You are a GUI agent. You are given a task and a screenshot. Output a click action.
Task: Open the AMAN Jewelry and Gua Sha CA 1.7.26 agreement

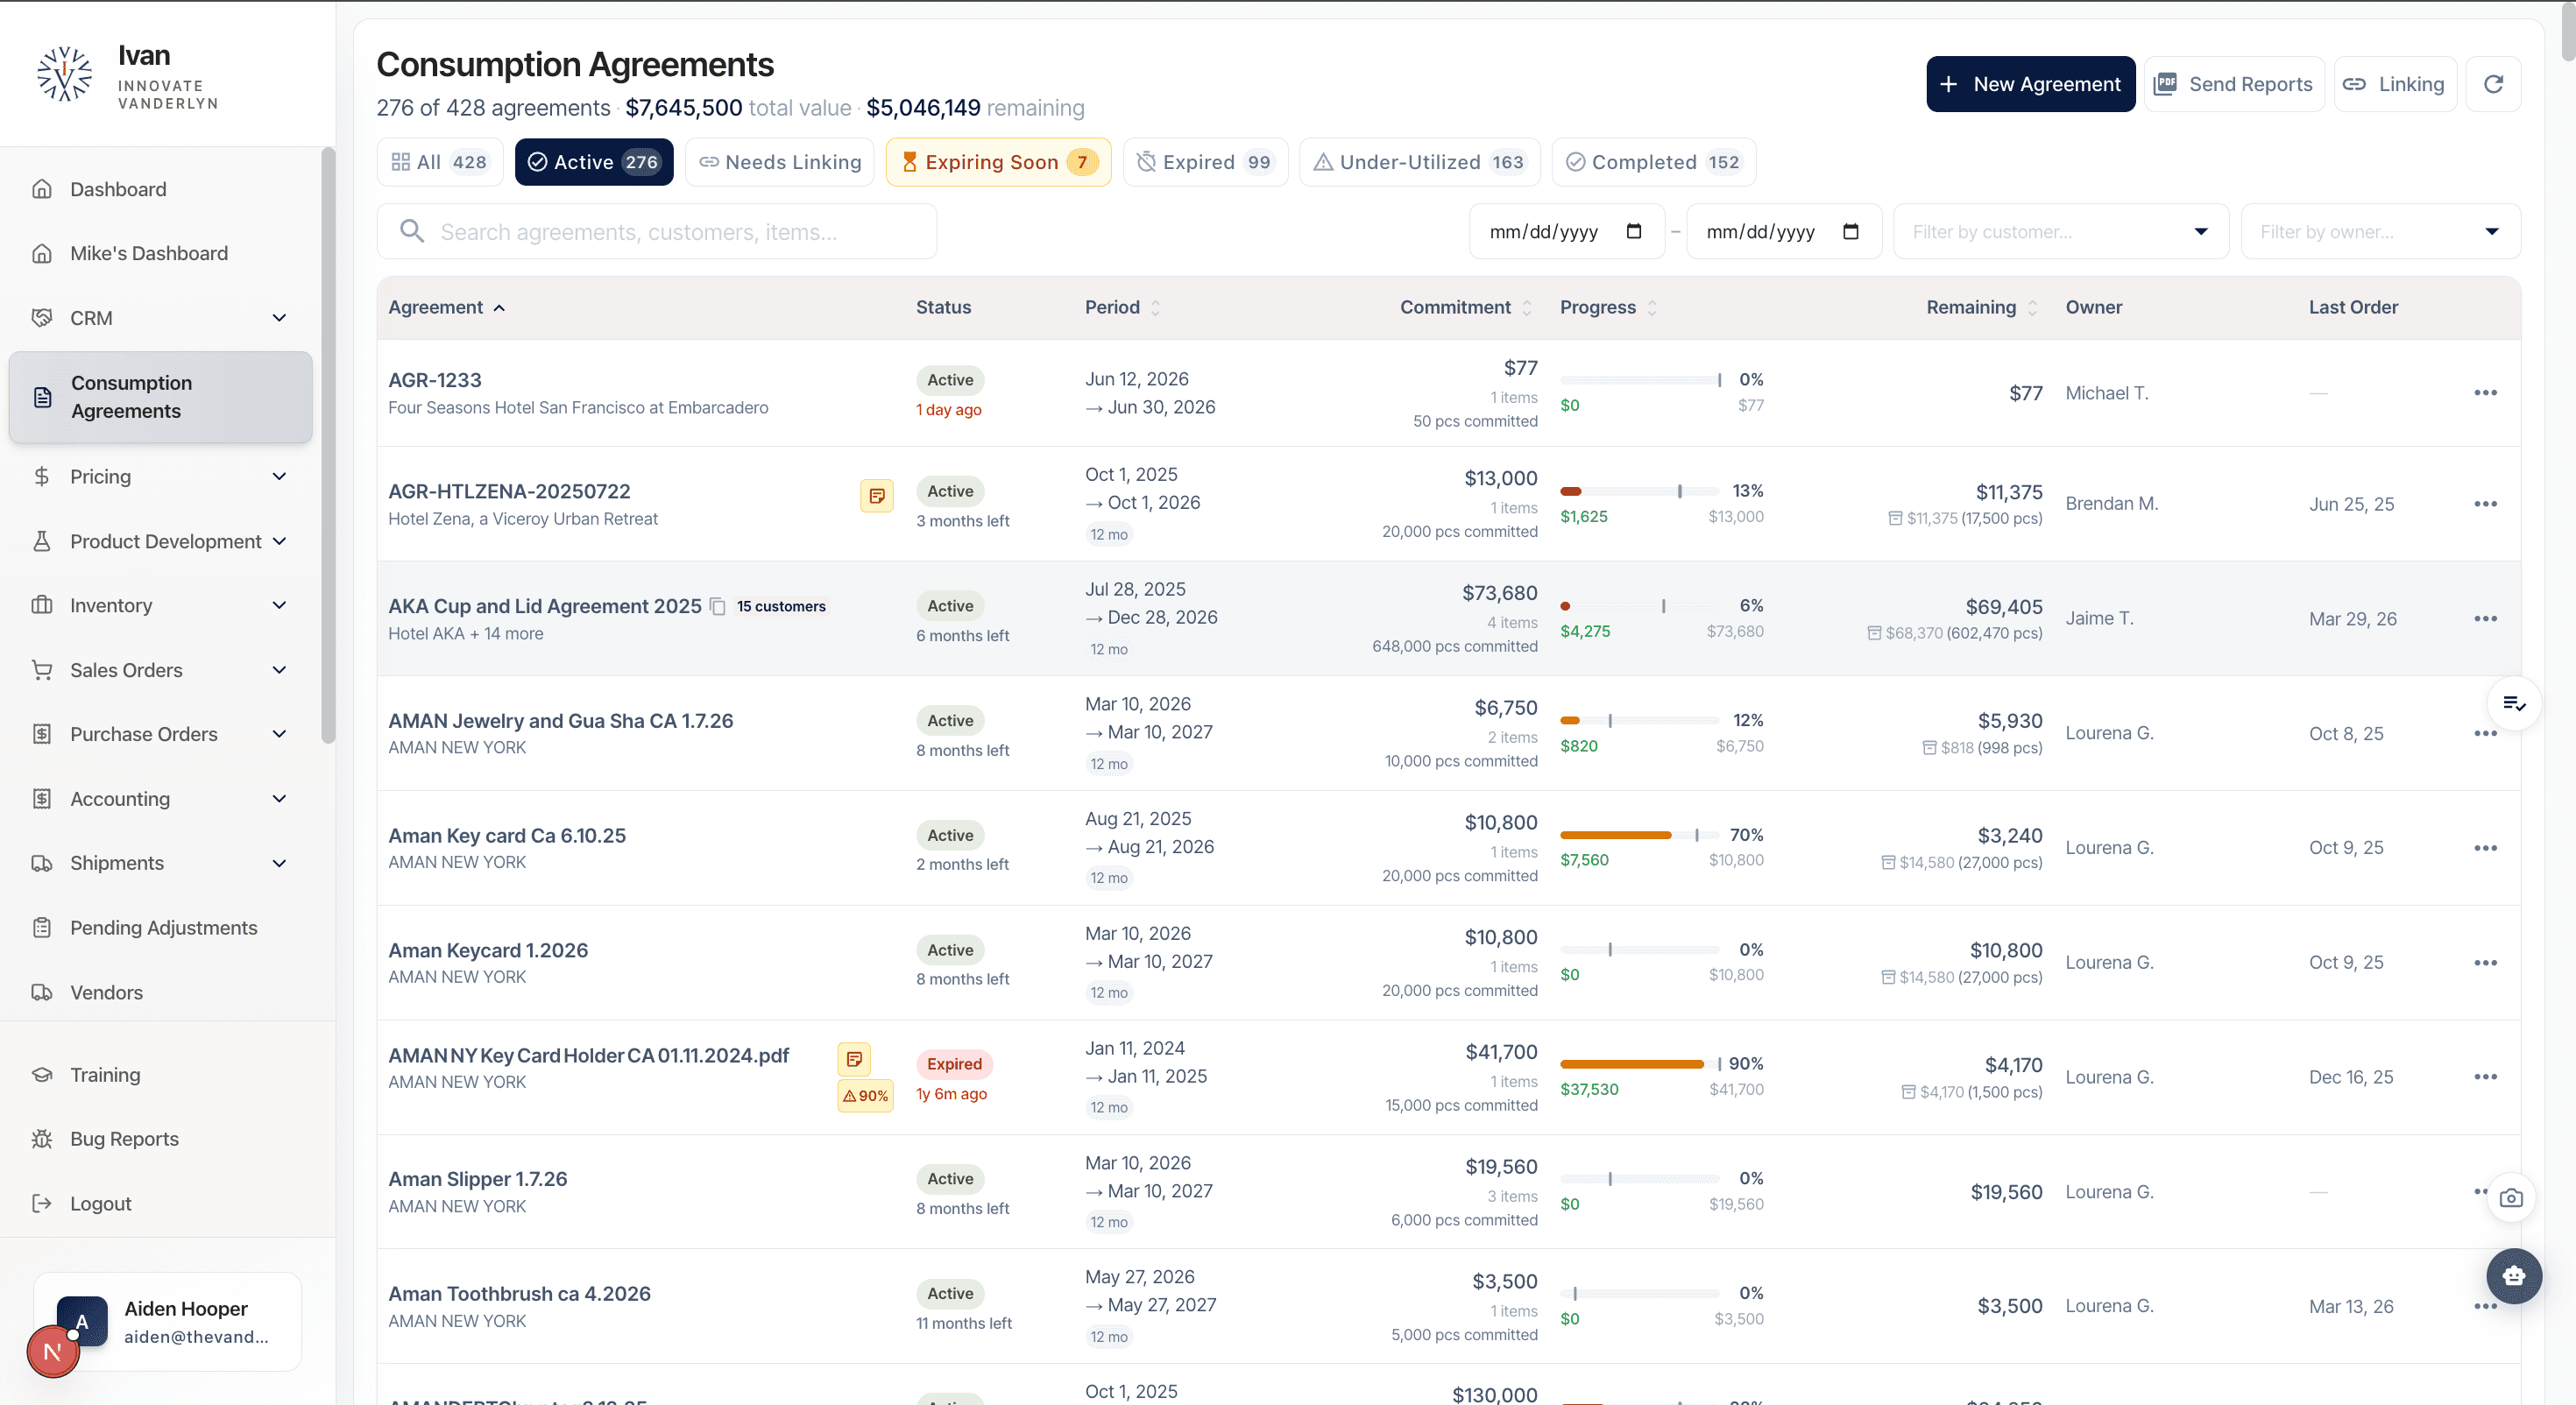[x=560, y=720]
